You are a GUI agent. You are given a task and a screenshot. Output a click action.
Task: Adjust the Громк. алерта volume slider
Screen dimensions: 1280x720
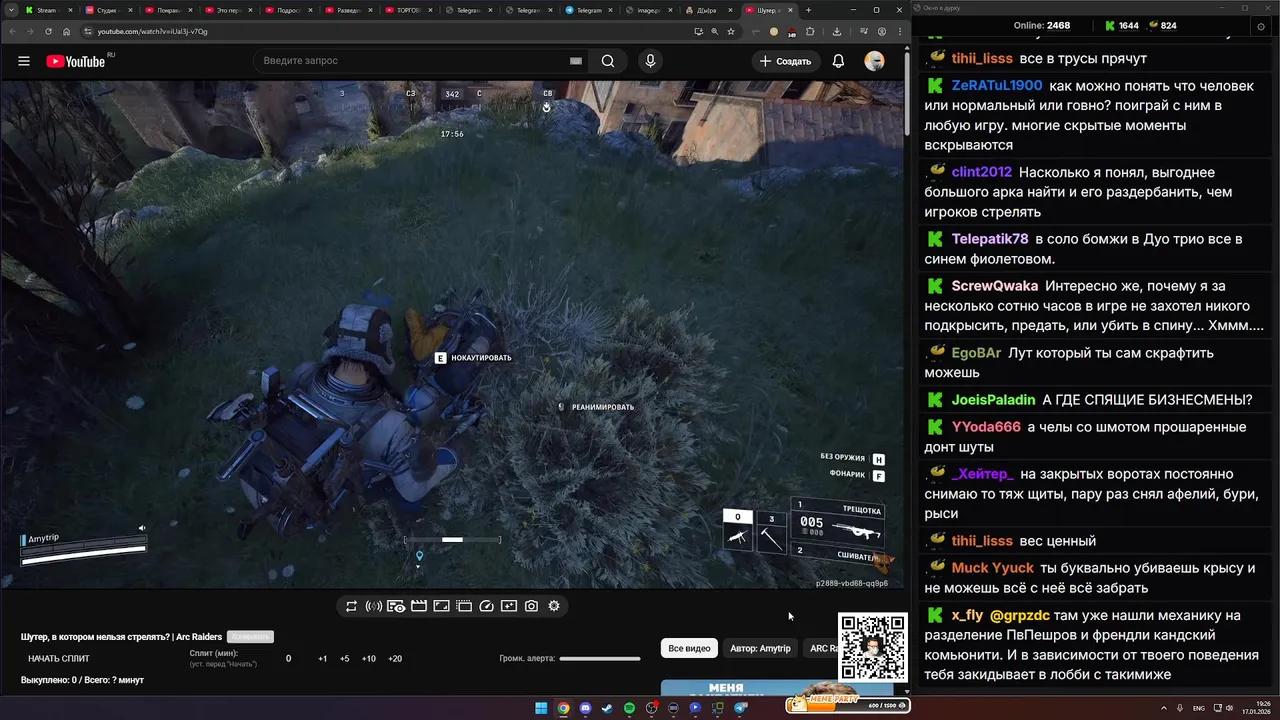(600, 659)
